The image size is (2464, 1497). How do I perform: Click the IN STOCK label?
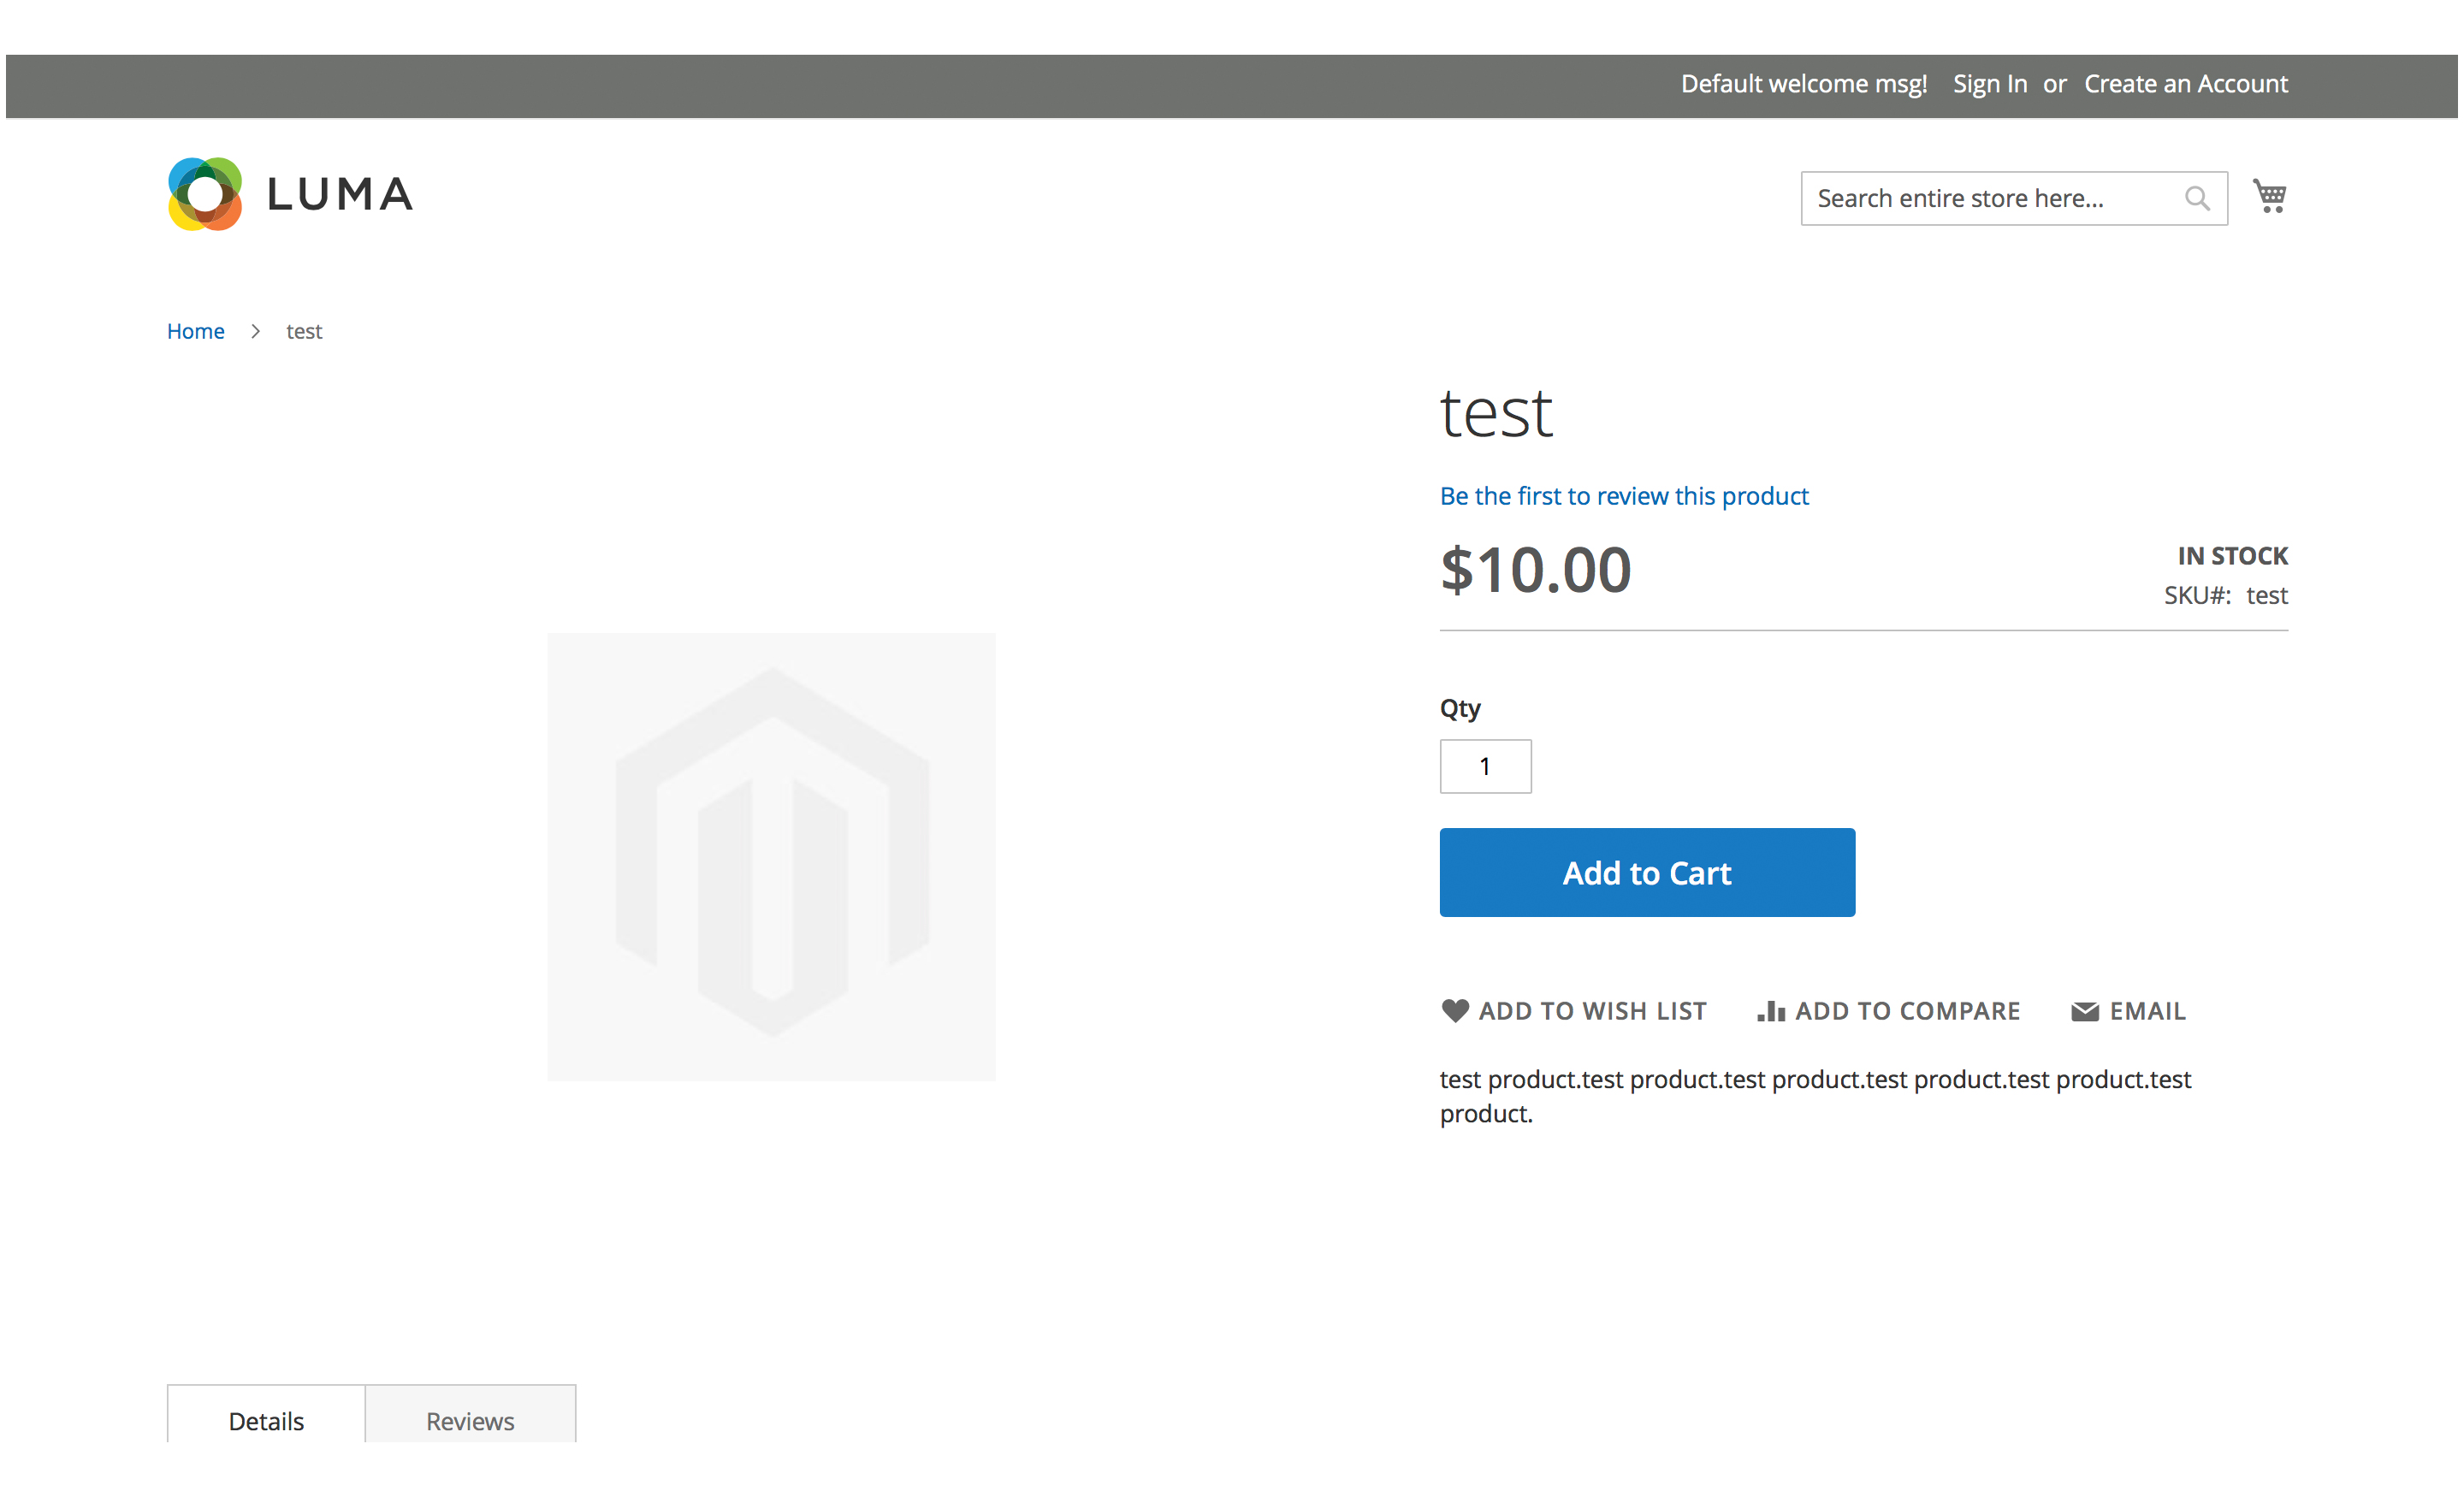(x=2232, y=556)
